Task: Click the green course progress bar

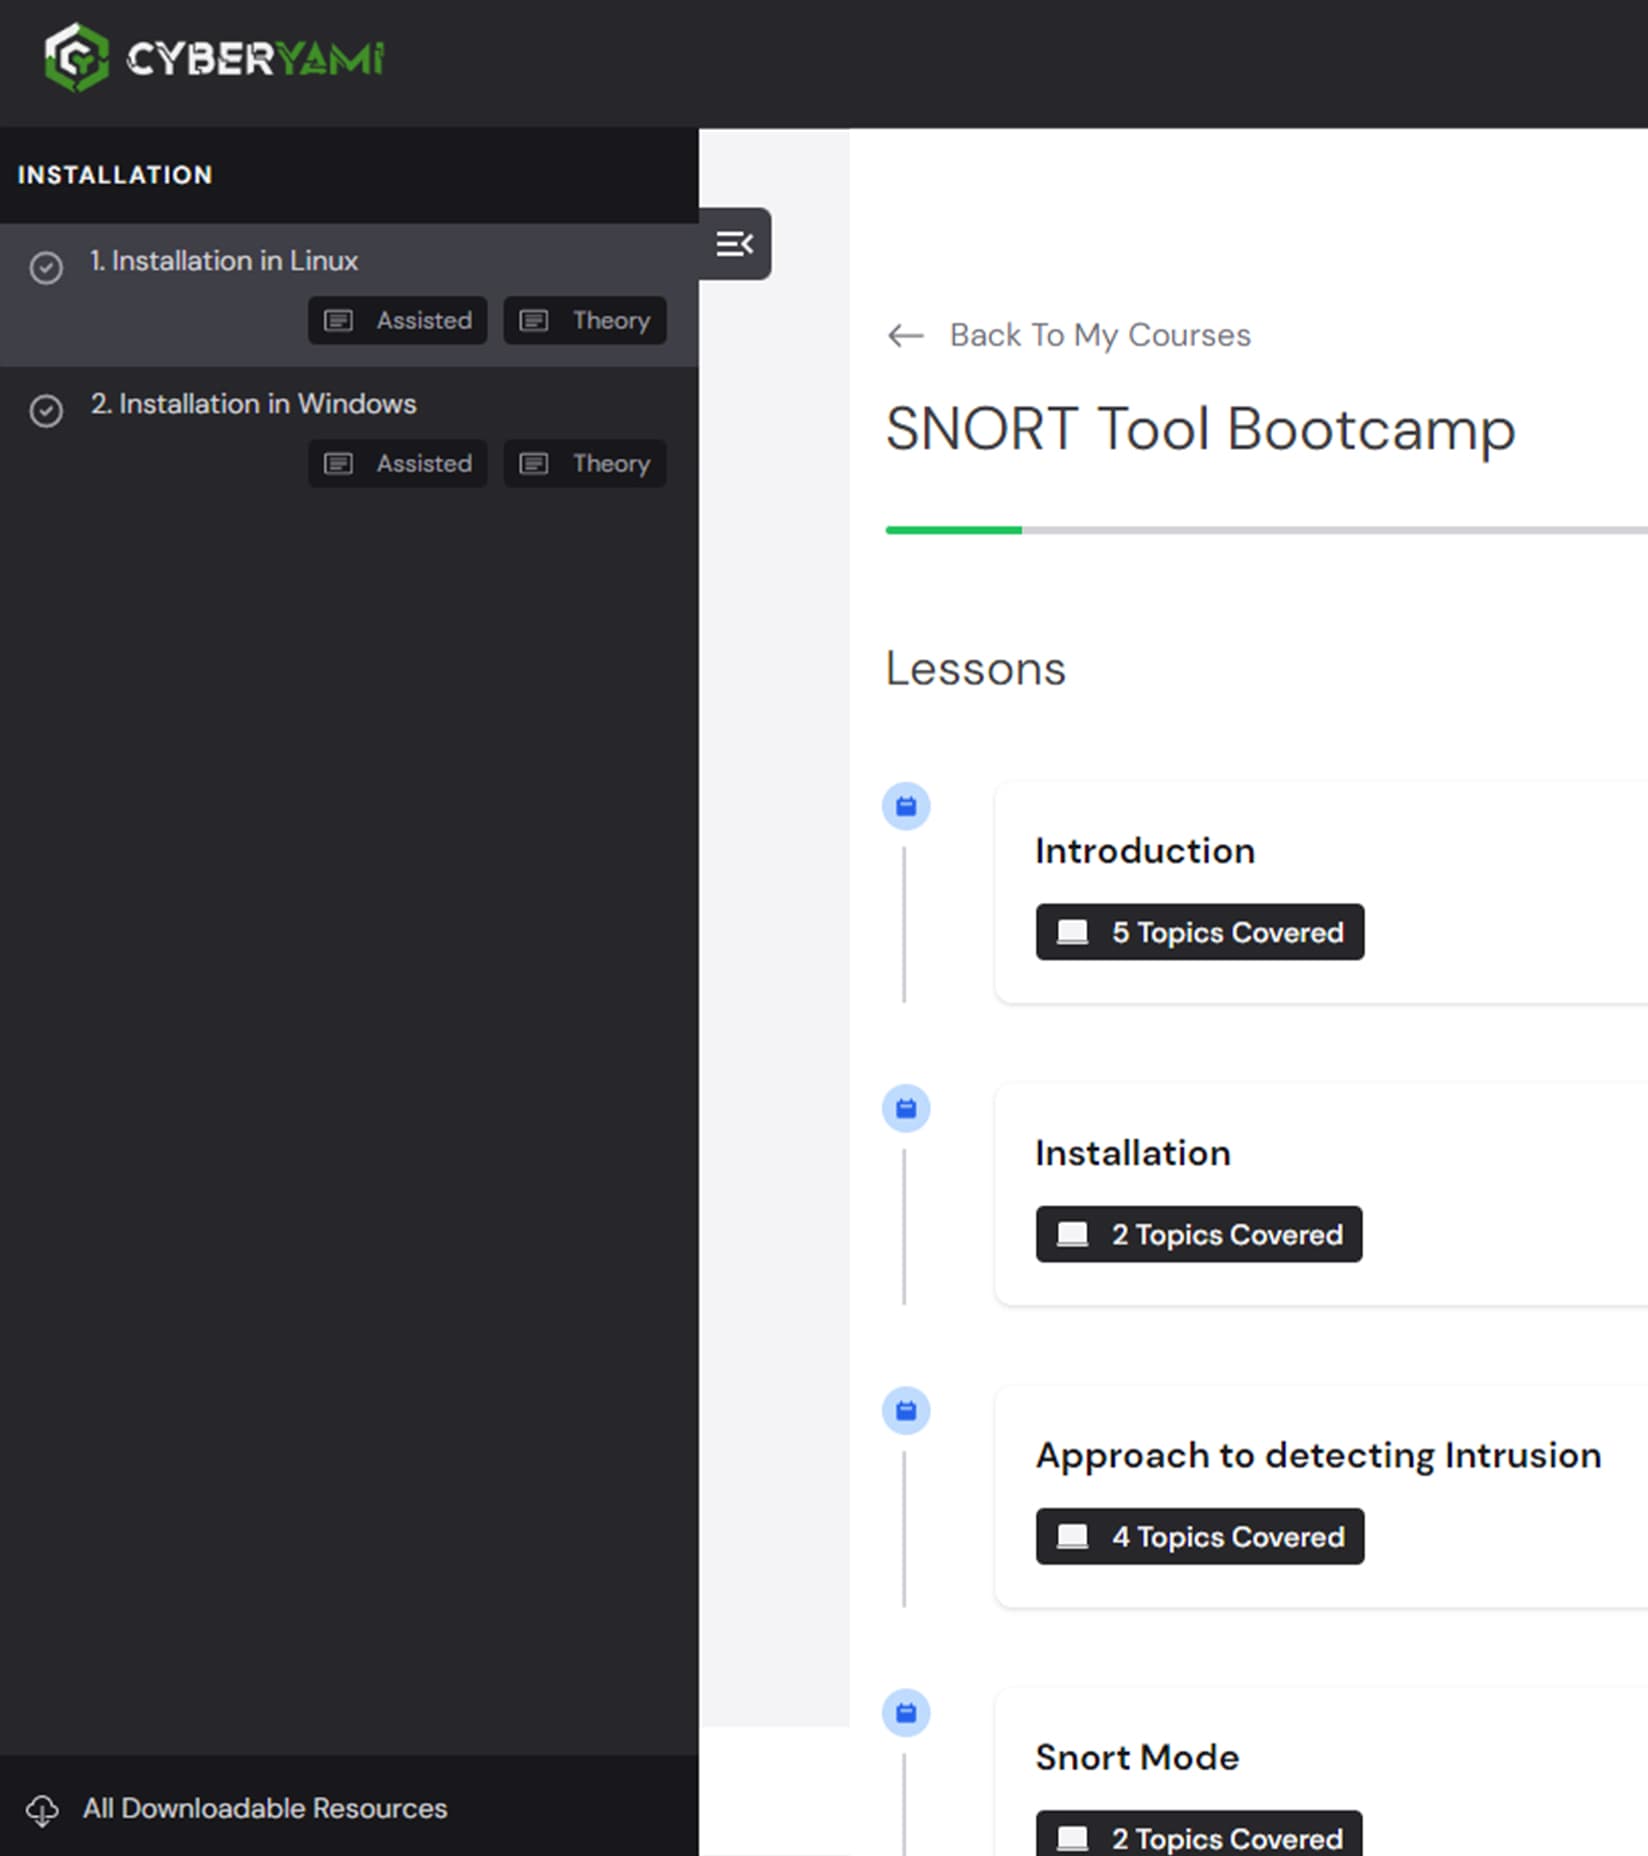Action: [x=953, y=530]
